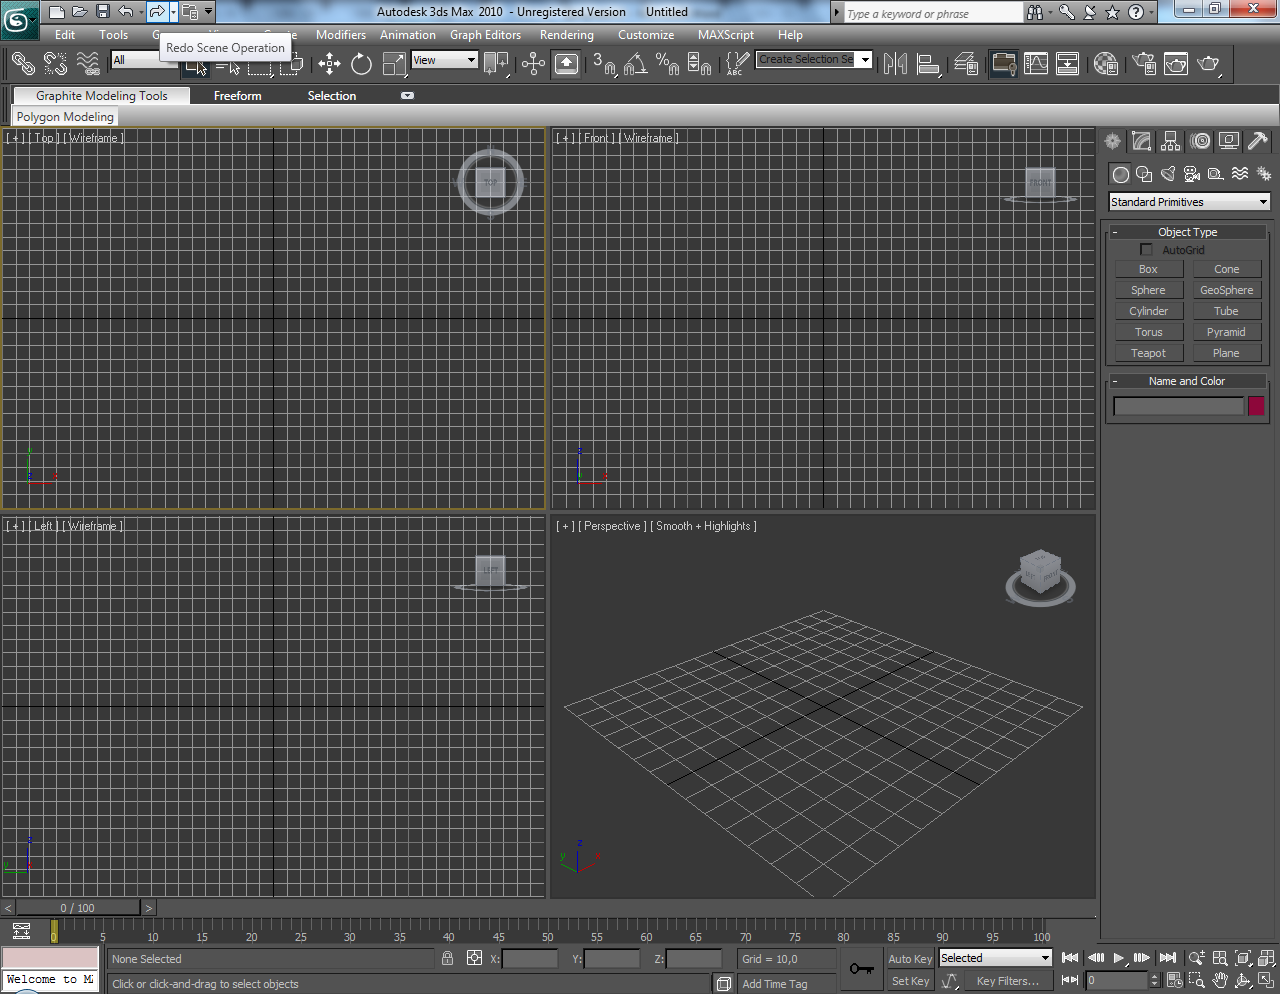The width and height of the screenshot is (1280, 994).
Task: Open the Standard Primitives dropdown
Action: (1189, 202)
